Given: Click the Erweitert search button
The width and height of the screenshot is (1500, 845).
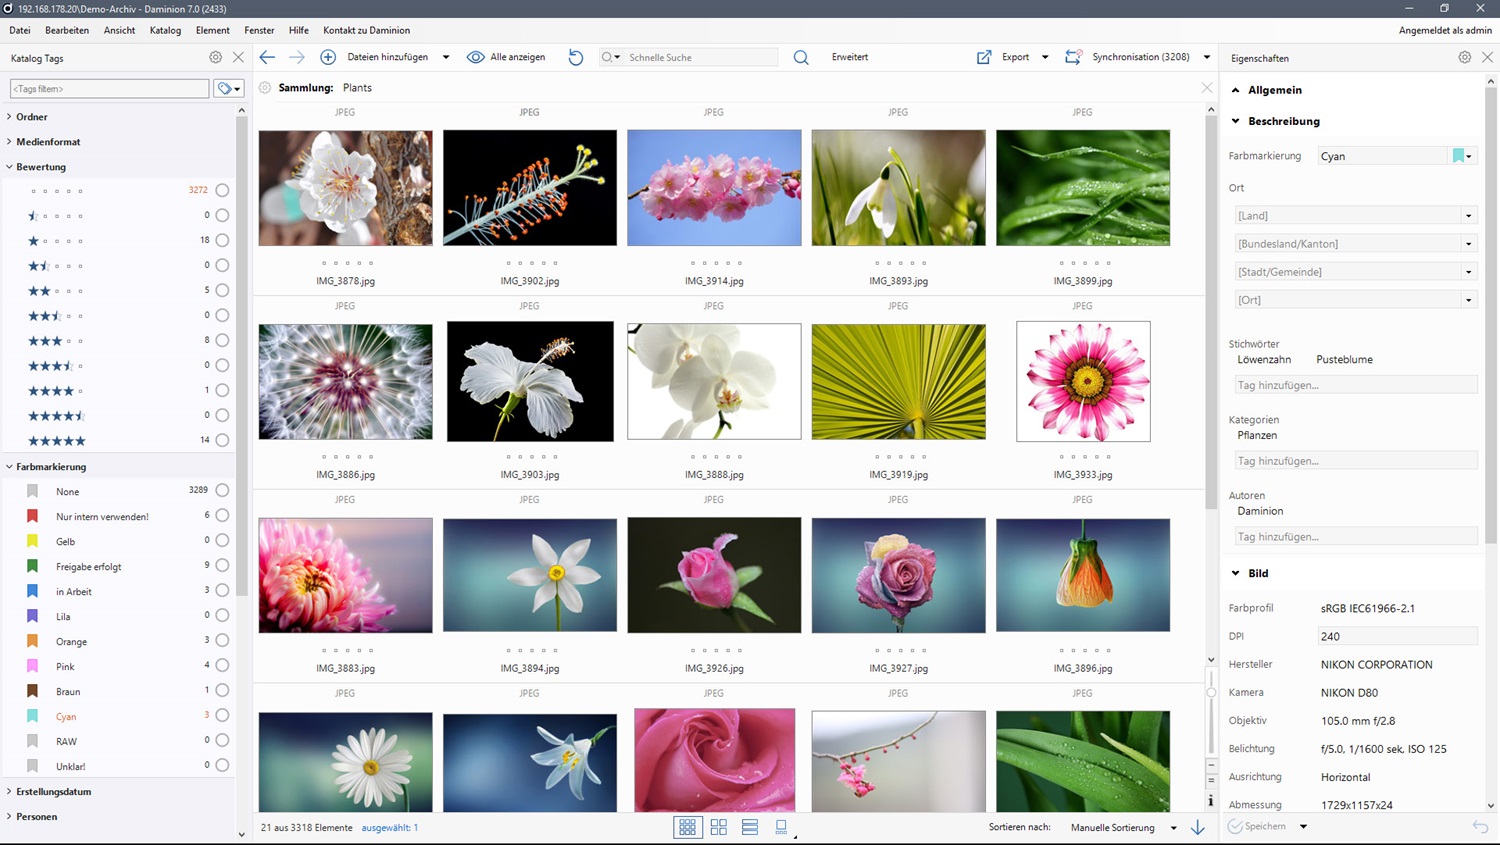Looking at the screenshot, I should (x=850, y=57).
